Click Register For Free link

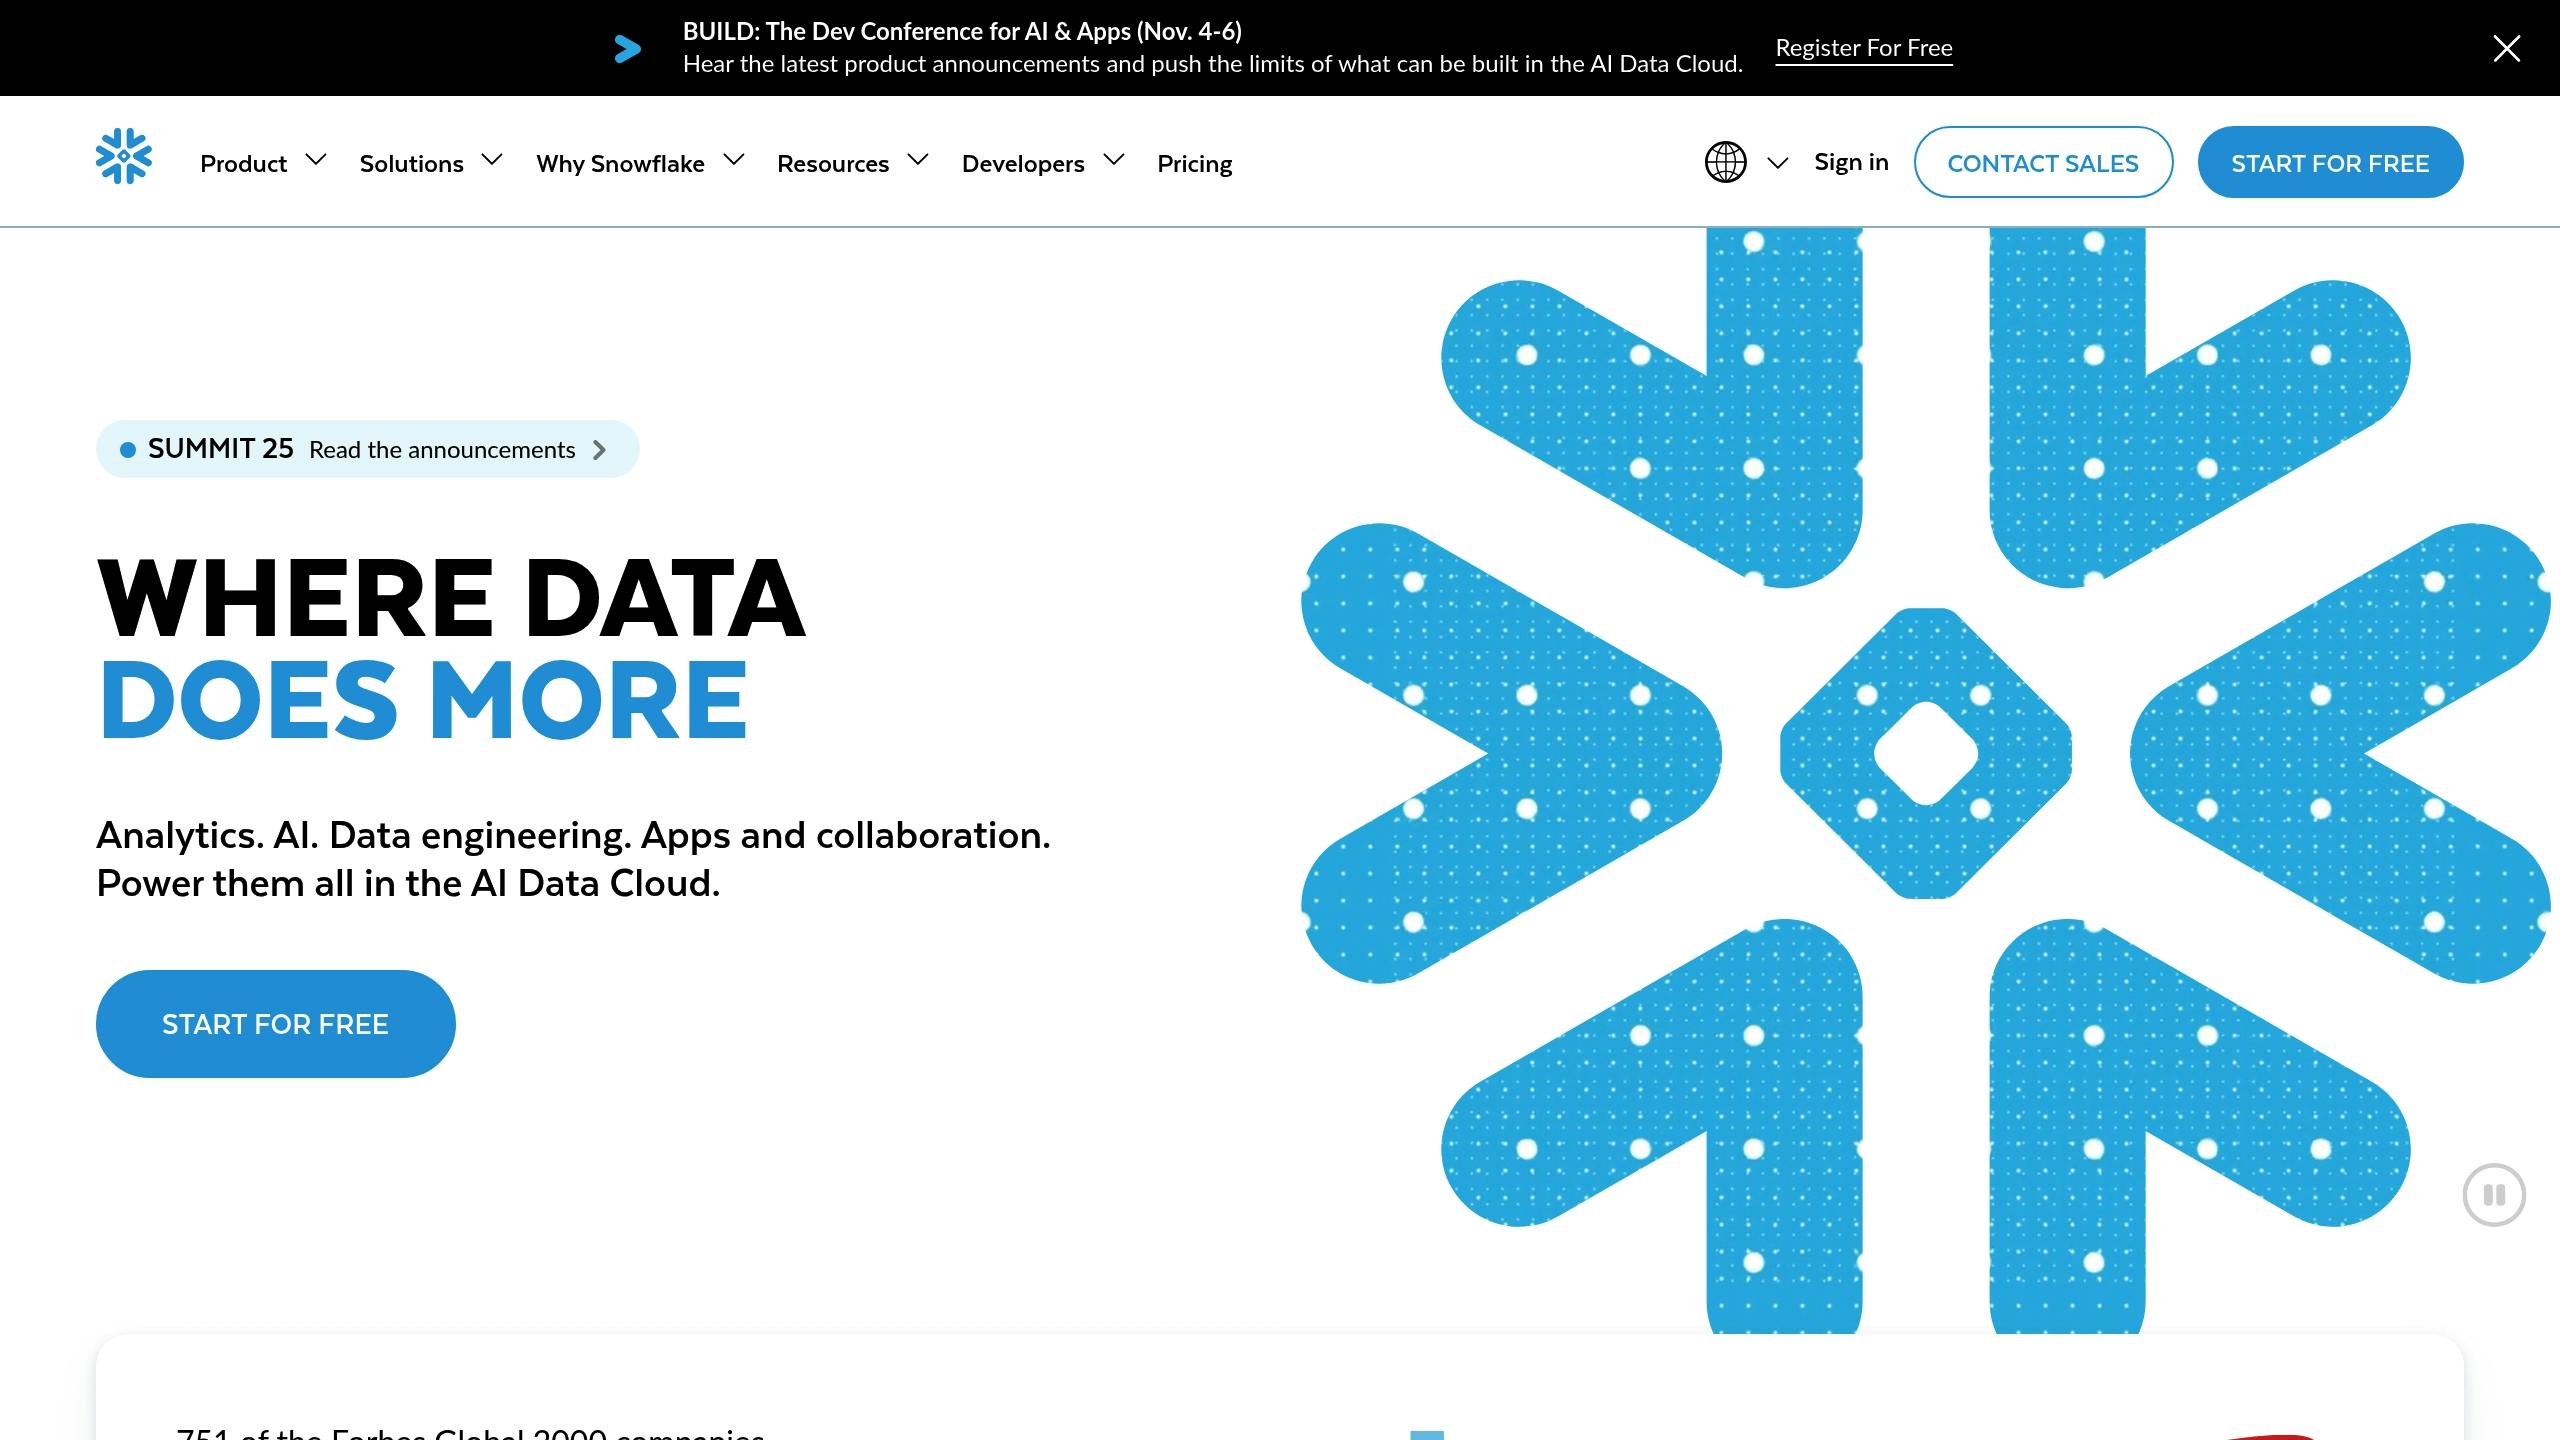(1864, 48)
